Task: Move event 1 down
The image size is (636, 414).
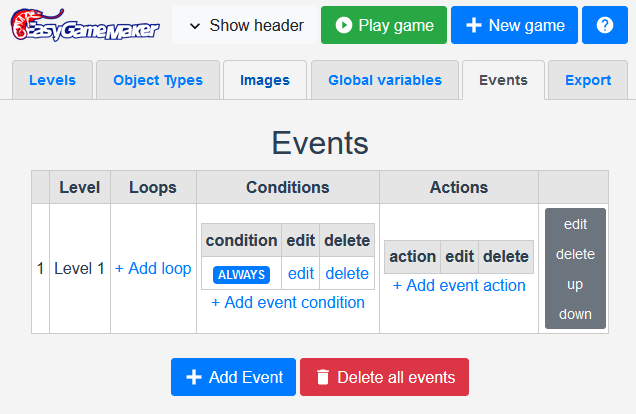Action: [575, 313]
